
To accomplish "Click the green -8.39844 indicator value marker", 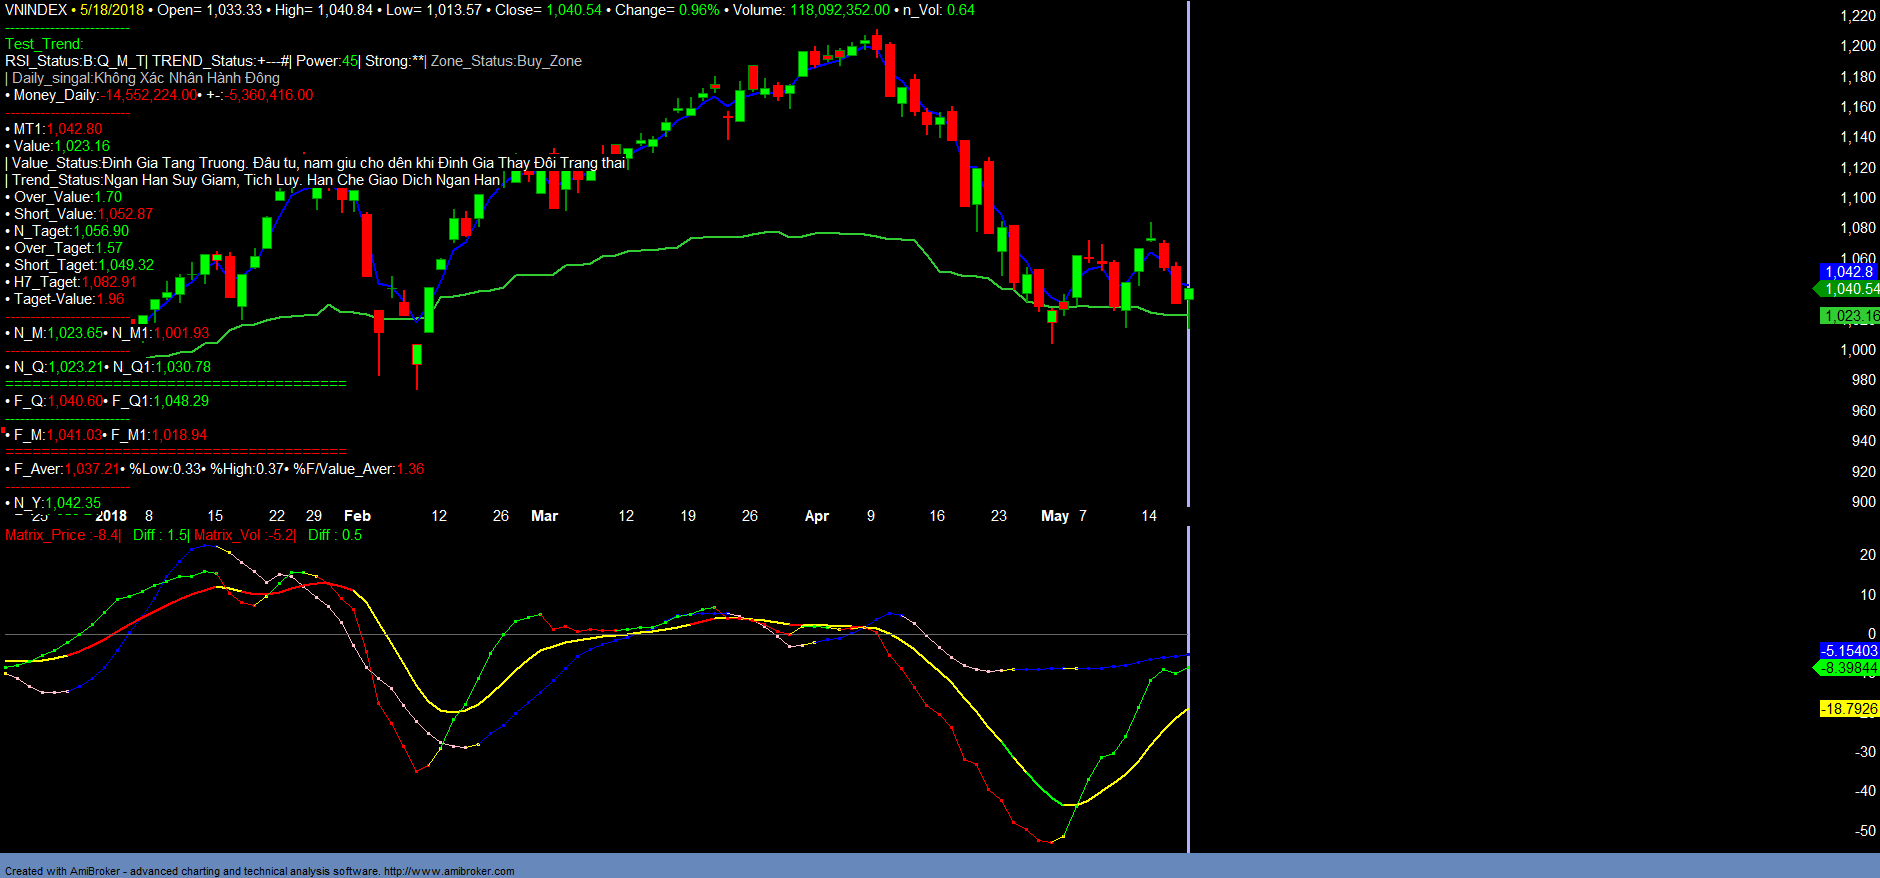I will tap(1848, 668).
